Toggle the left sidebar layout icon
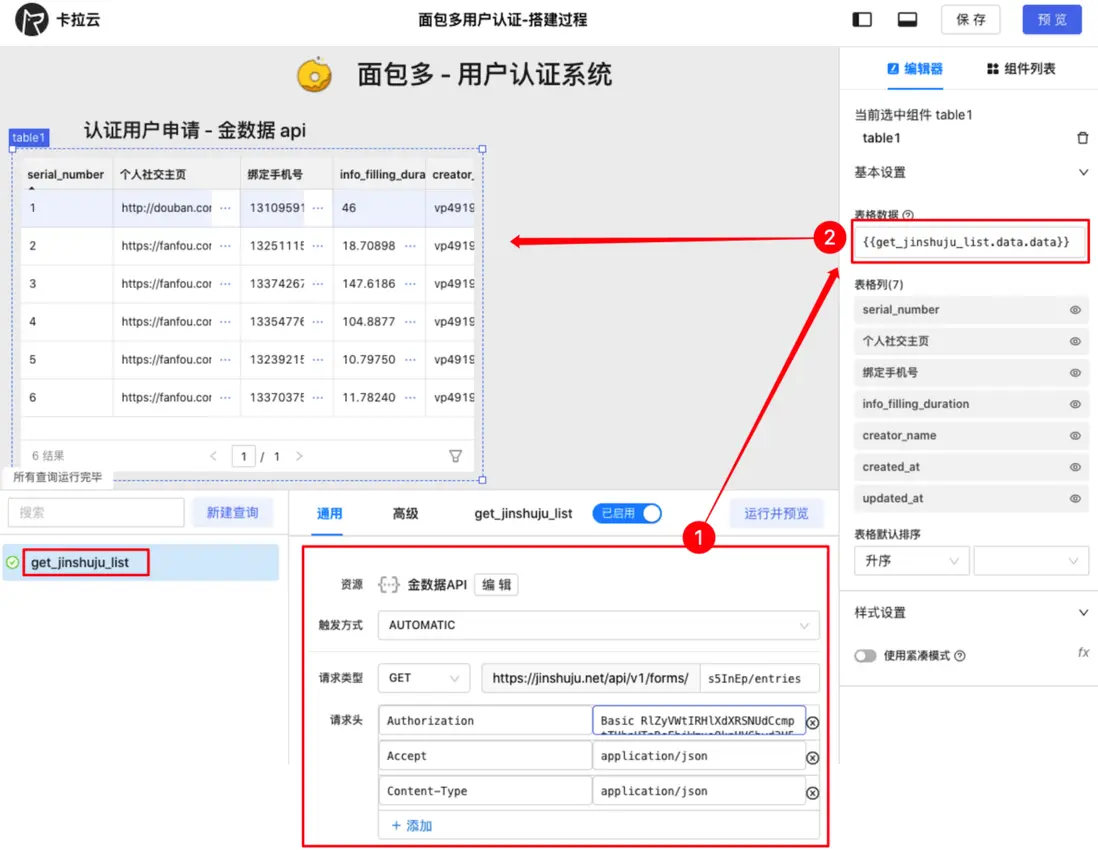 862,20
